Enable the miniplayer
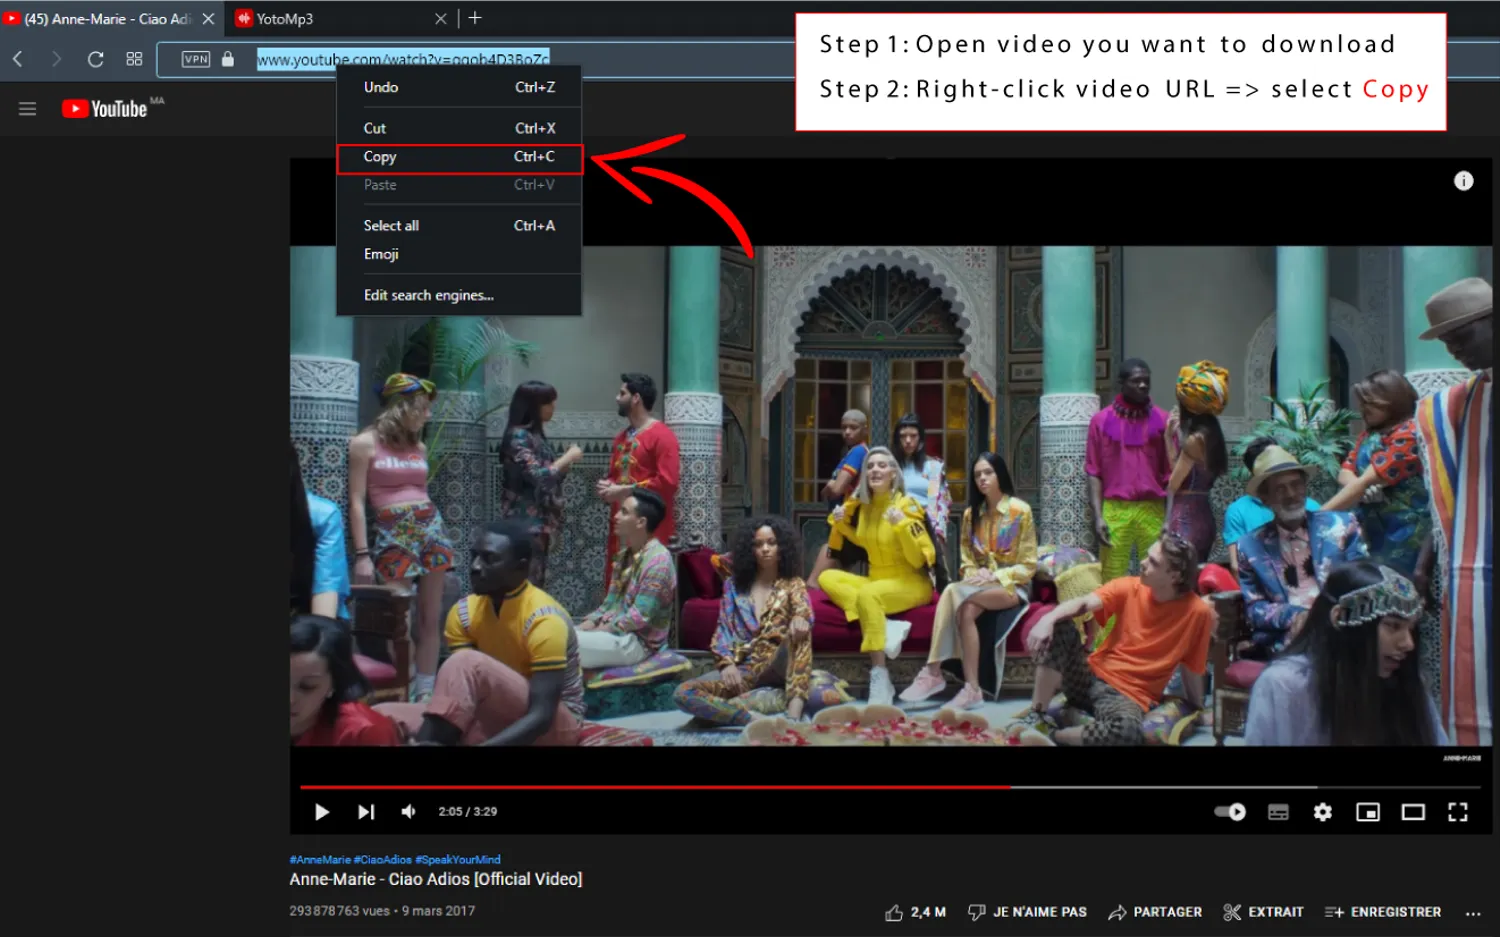This screenshot has height=937, width=1500. (1367, 812)
